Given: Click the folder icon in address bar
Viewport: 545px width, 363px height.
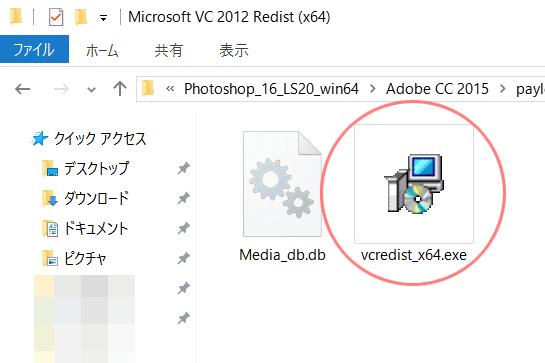Looking at the screenshot, I should point(148,89).
